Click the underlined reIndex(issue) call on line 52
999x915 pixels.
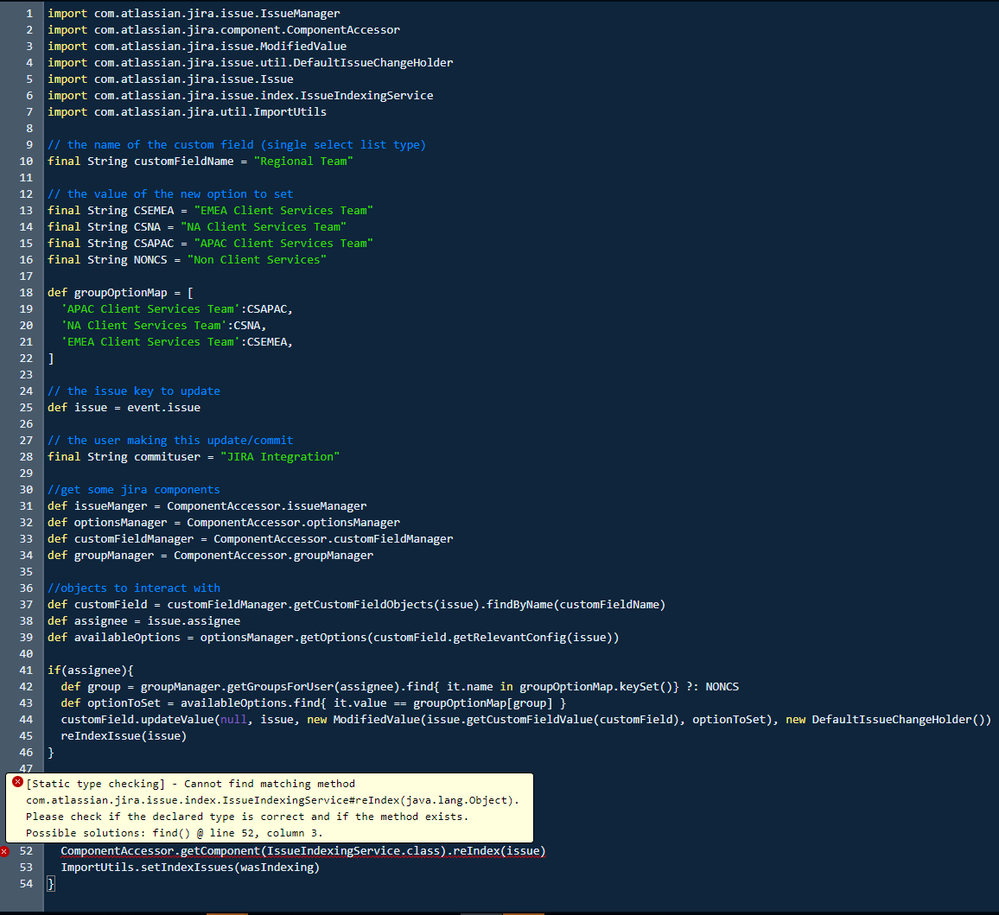click(x=500, y=851)
